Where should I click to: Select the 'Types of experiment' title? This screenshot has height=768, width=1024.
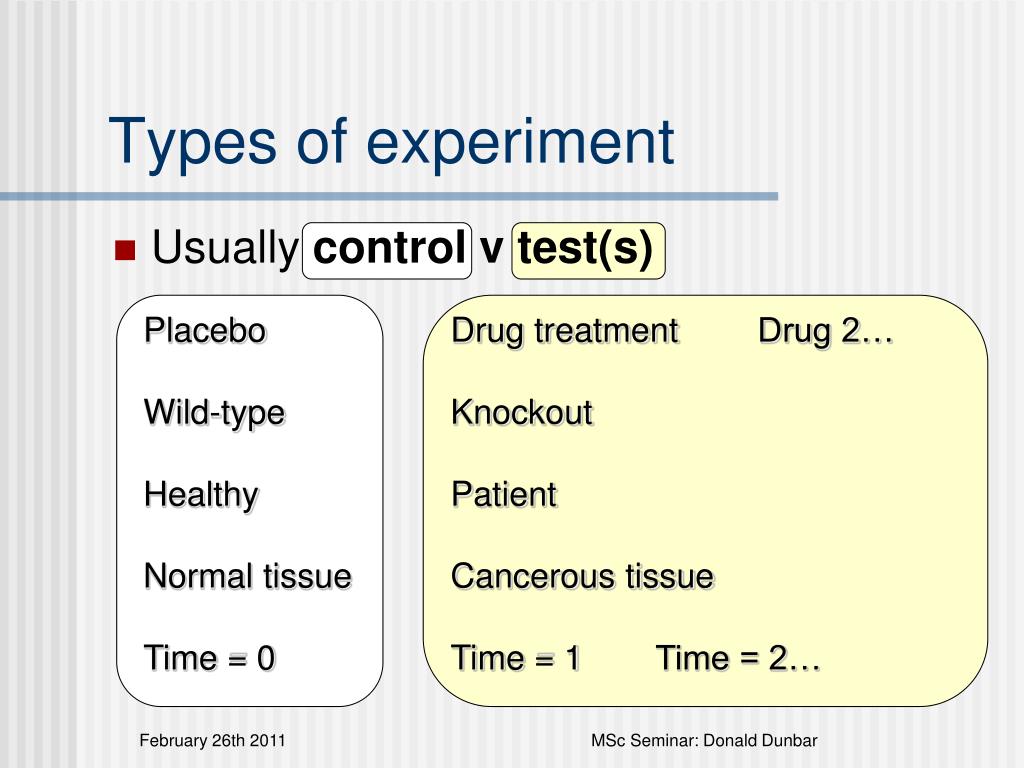[391, 142]
